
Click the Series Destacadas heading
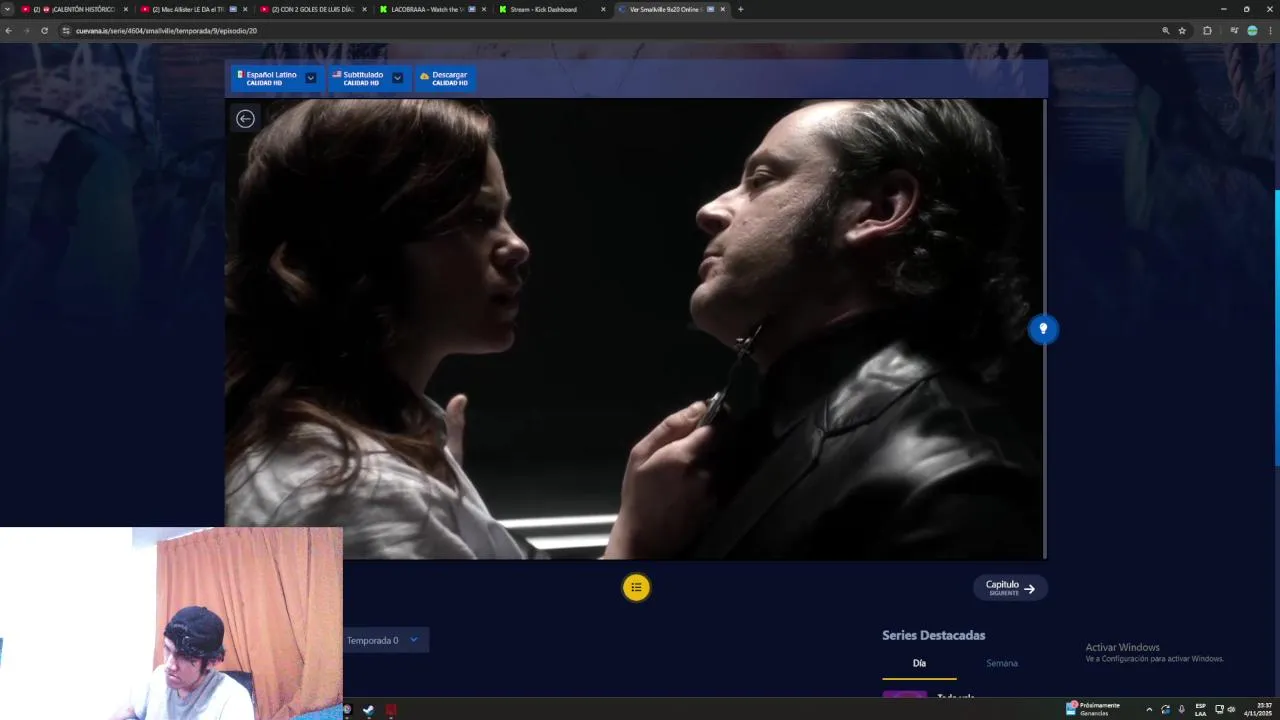click(x=933, y=635)
